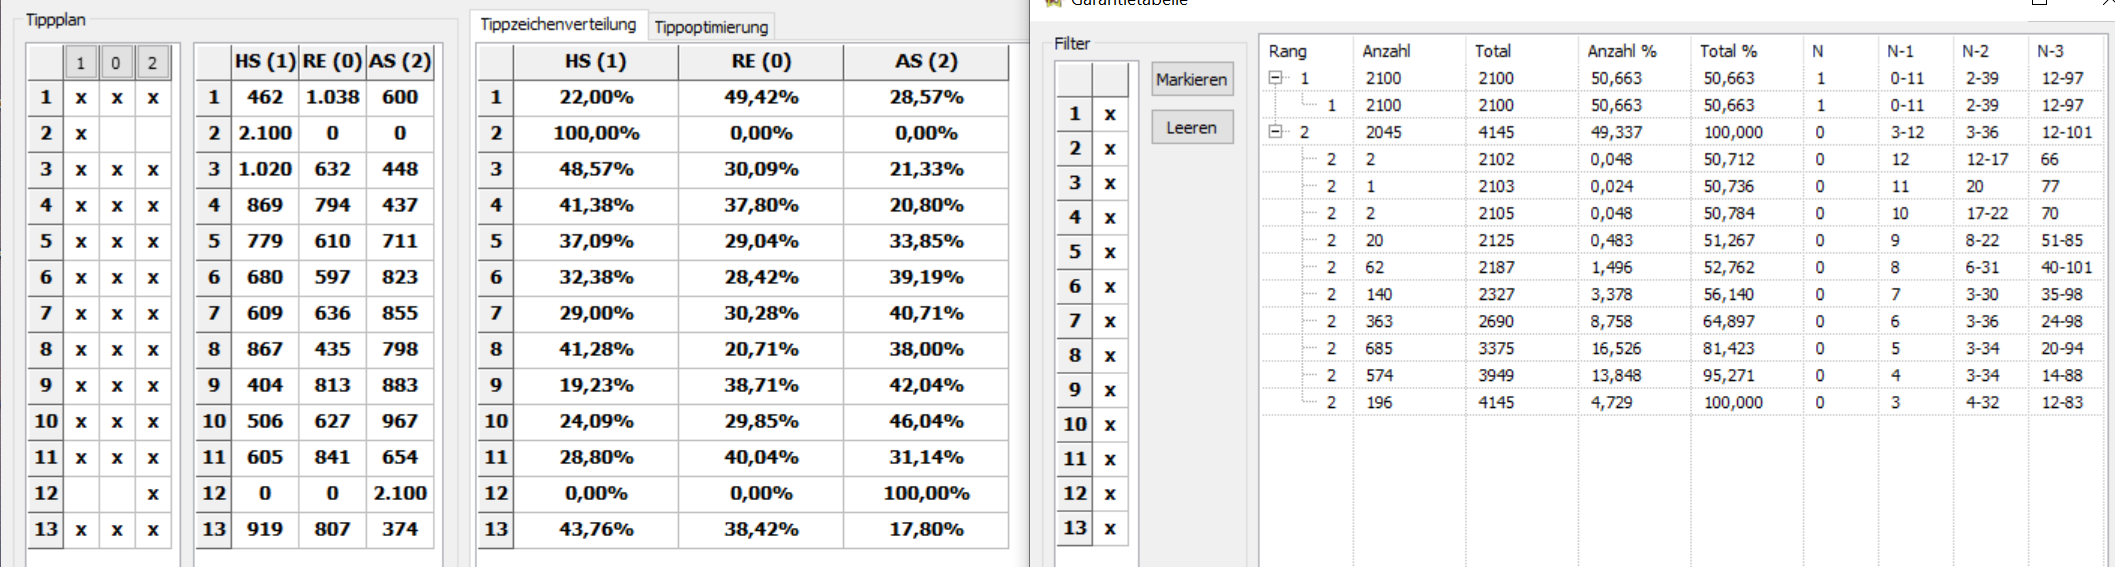
Task: Sort by the Anzahl % column header
Action: [x=1621, y=51]
